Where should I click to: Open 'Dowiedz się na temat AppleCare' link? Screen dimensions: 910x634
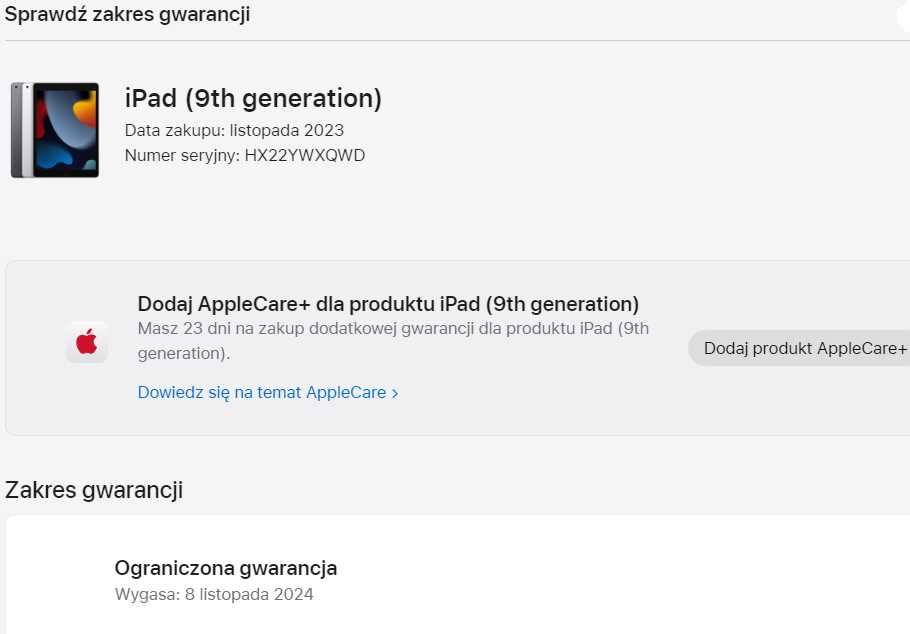coord(268,392)
